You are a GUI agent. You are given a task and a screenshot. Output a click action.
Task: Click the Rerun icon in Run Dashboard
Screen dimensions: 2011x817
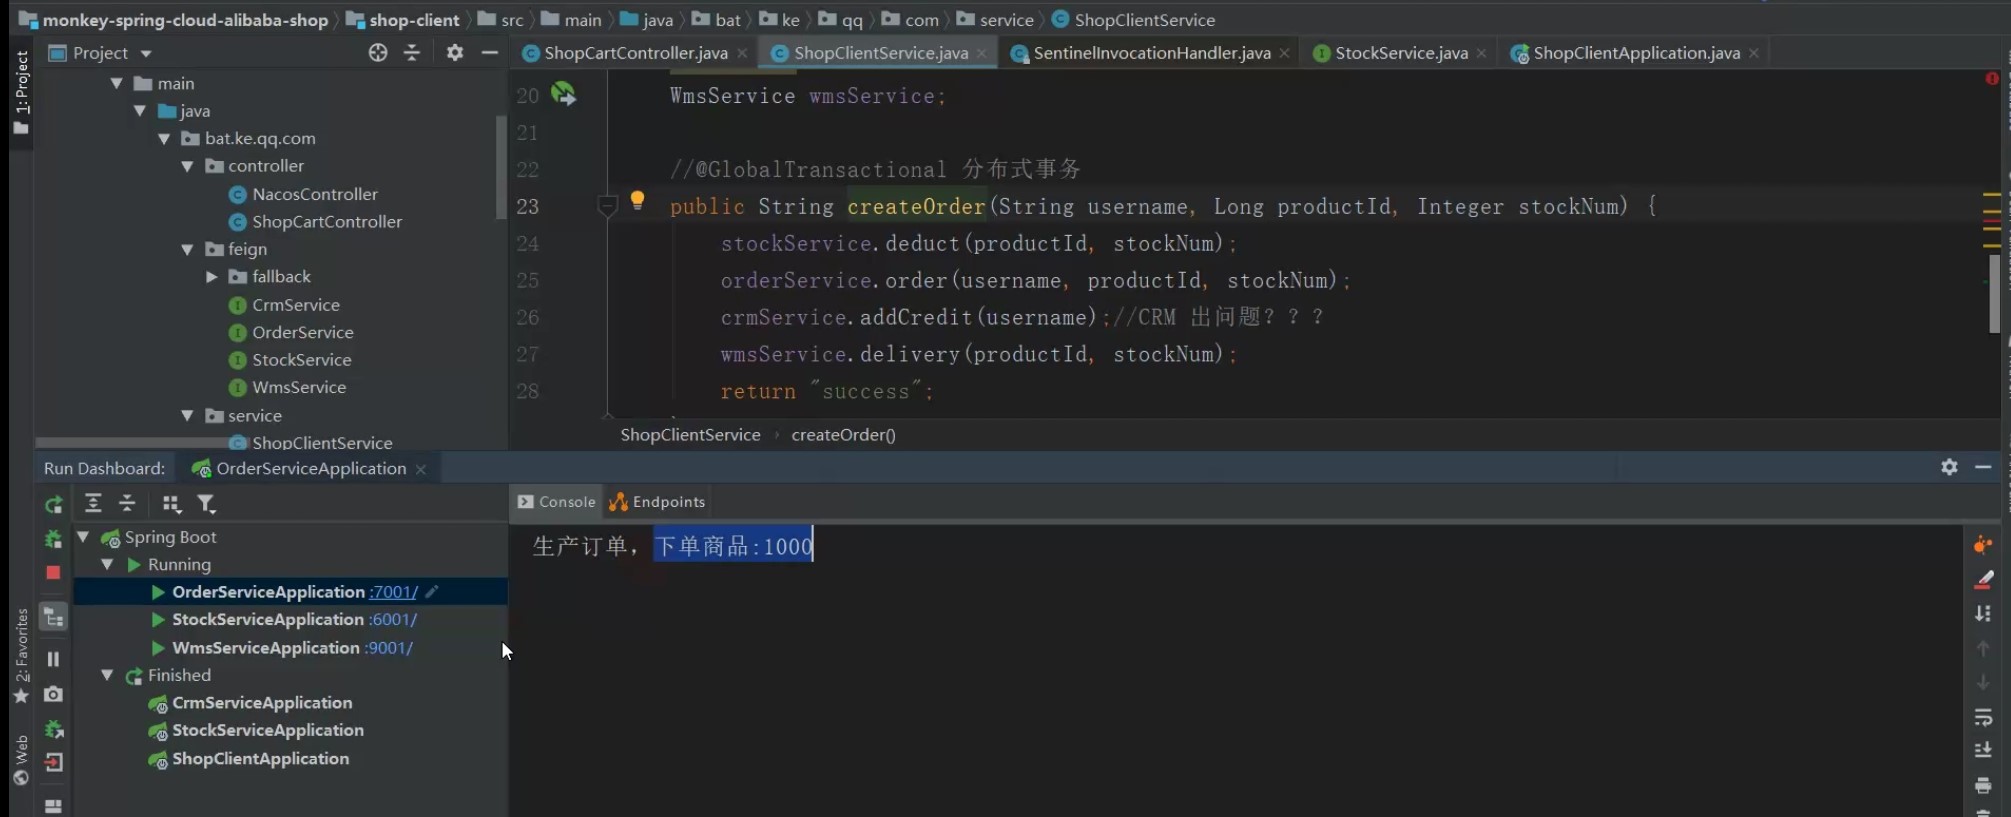[x=54, y=505]
